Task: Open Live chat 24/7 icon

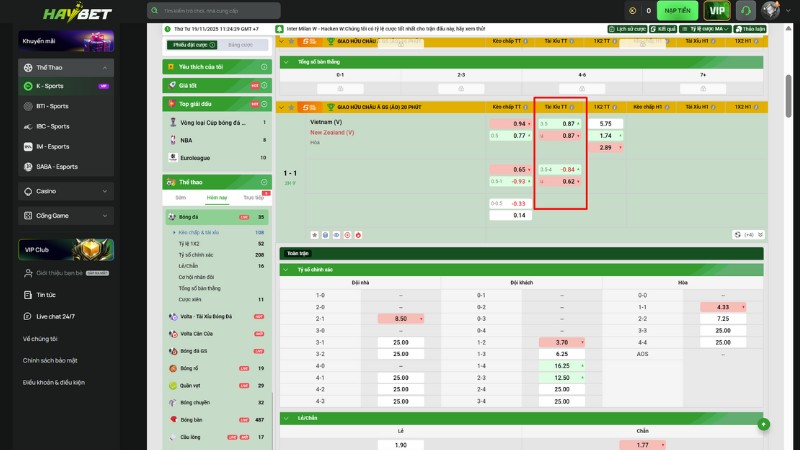Action: point(28,316)
